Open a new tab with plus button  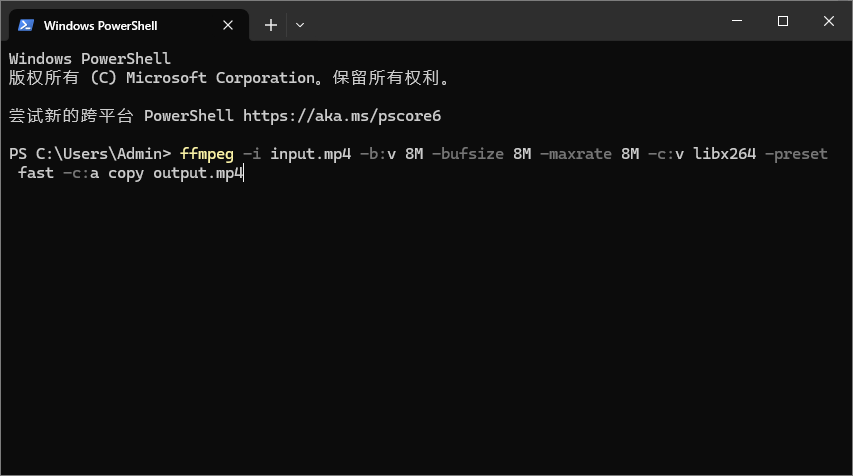[270, 24]
